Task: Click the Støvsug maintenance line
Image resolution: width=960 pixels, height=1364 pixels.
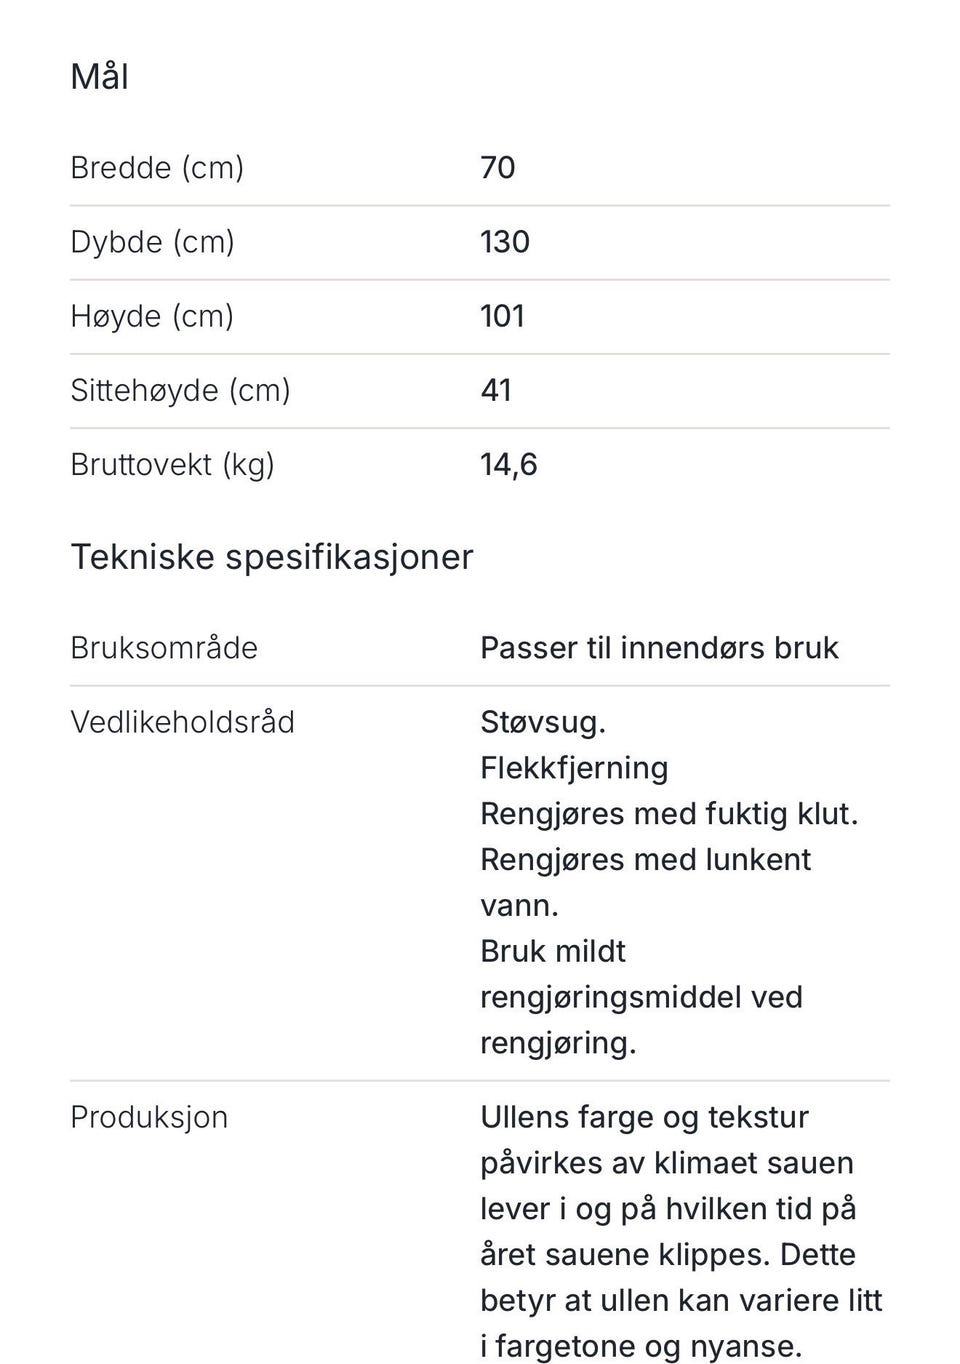Action: [x=543, y=722]
